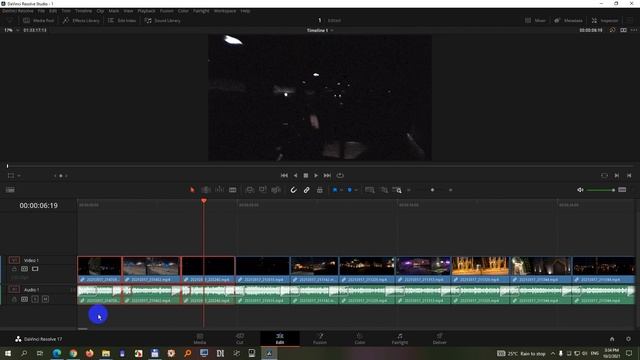Switch to the Color page tab
Screen dimensions: 640x360
pos(360,339)
